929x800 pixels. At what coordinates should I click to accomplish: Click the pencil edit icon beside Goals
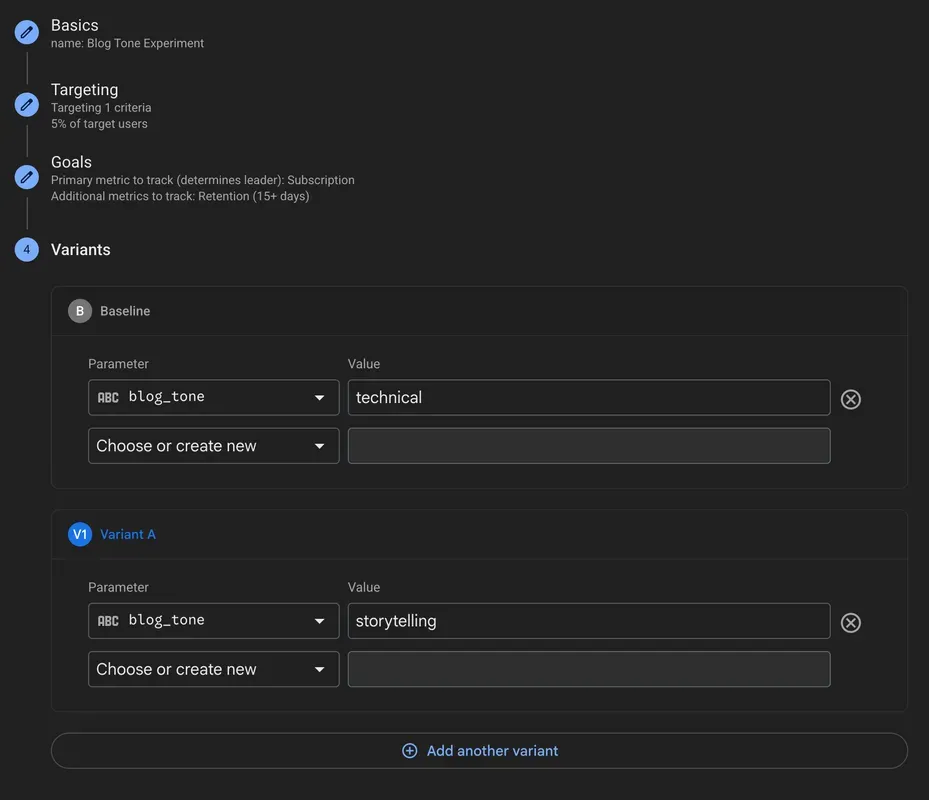coord(26,176)
